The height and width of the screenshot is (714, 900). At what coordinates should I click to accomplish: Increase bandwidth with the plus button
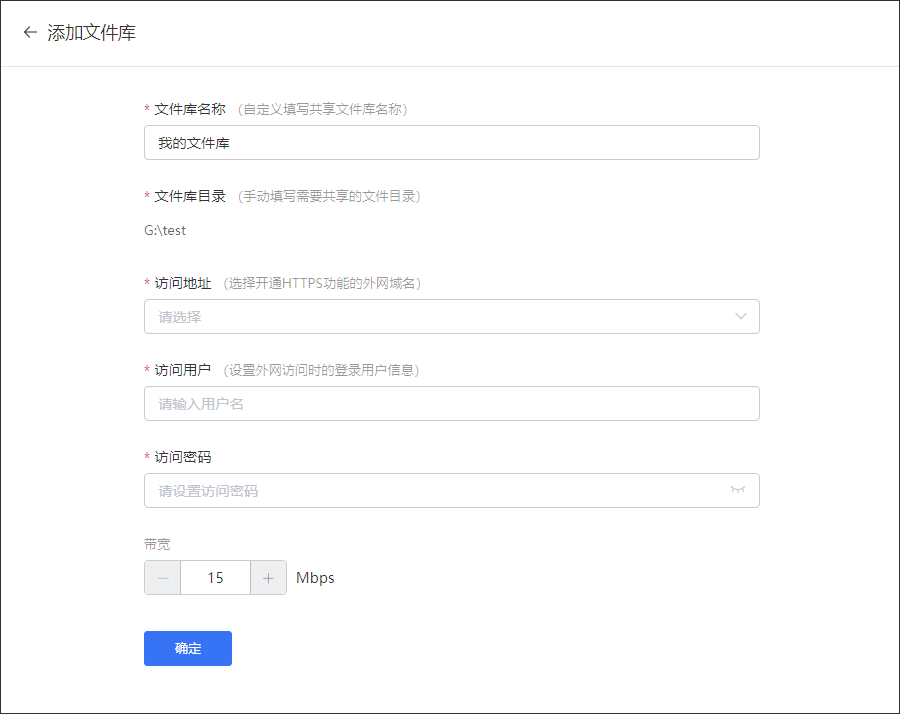pyautogui.click(x=268, y=578)
